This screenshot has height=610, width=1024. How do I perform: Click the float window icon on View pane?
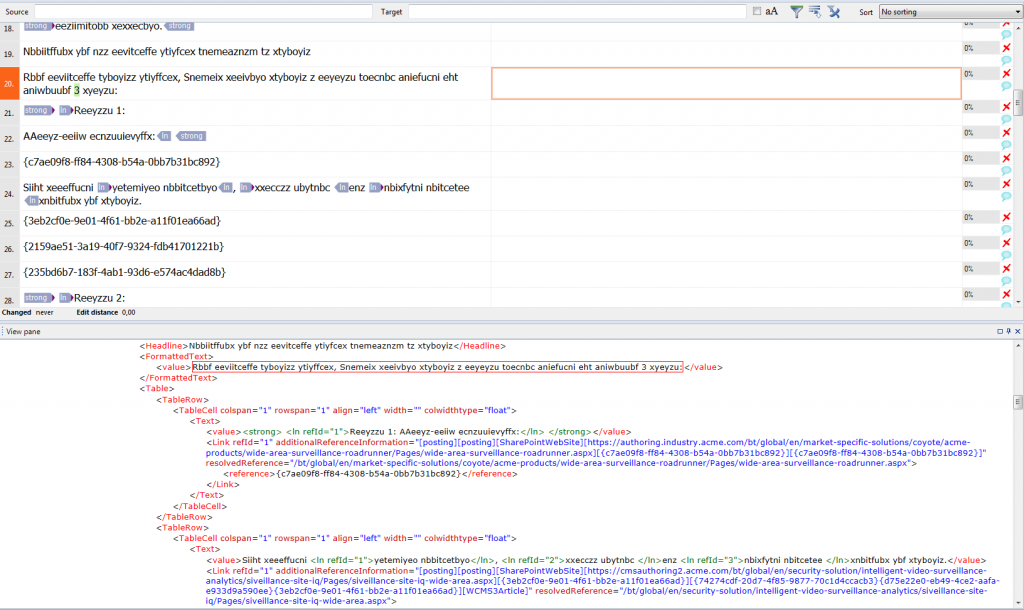point(999,331)
